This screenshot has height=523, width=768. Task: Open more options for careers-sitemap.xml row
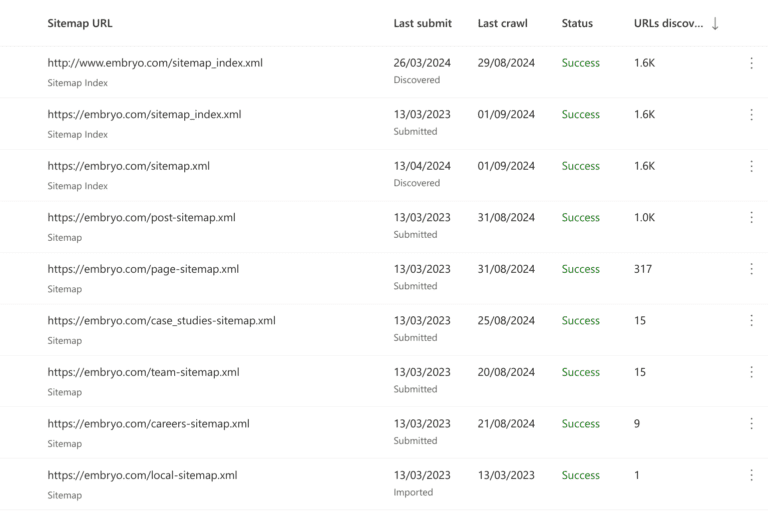point(751,424)
